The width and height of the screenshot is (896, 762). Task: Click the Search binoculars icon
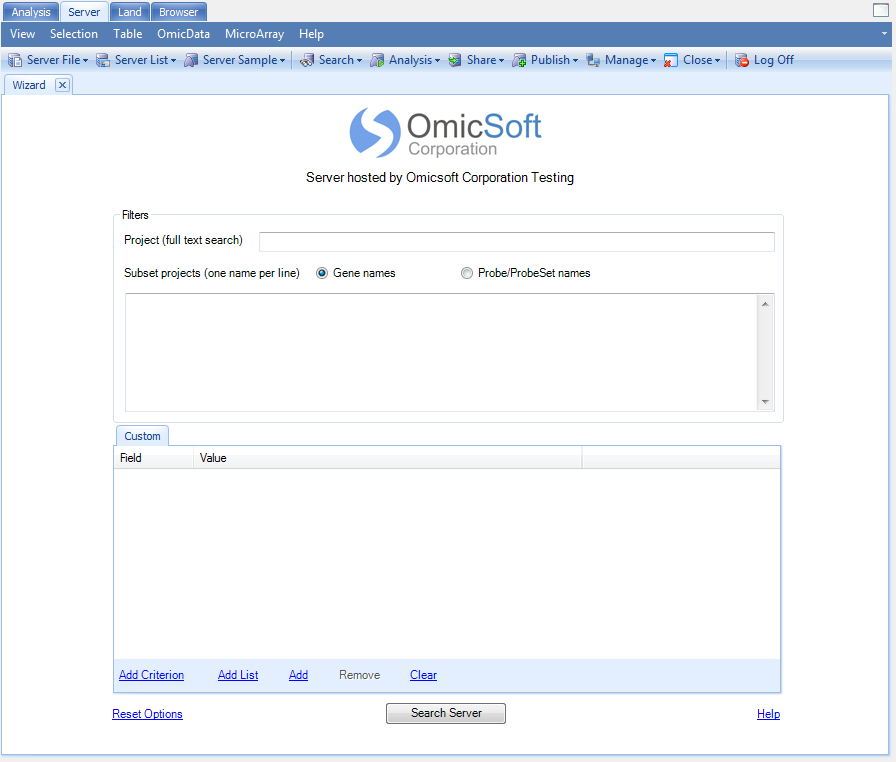tap(307, 60)
